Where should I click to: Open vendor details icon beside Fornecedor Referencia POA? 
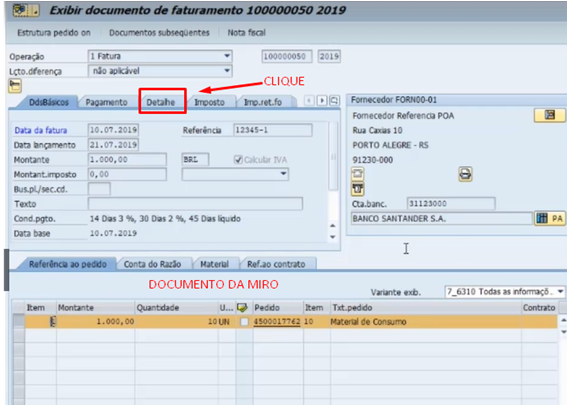tap(549, 115)
